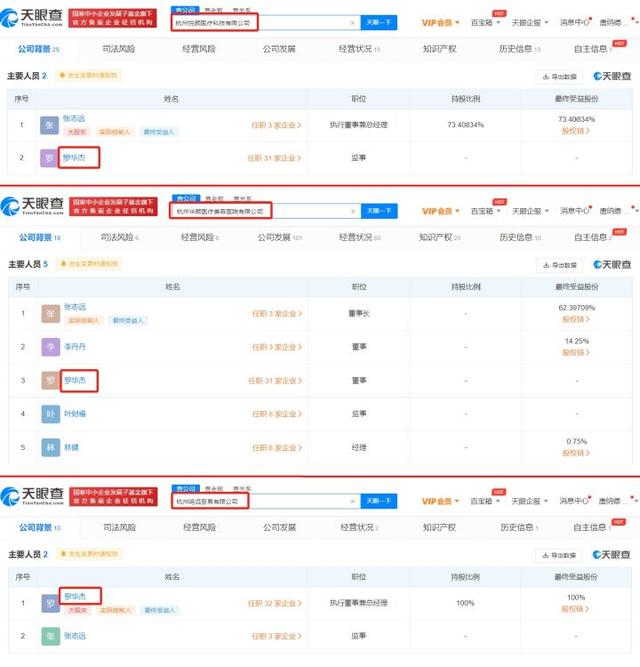640x667 pixels.
Task: Click 叶财福's blue avatar icon
Action: (x=51, y=414)
